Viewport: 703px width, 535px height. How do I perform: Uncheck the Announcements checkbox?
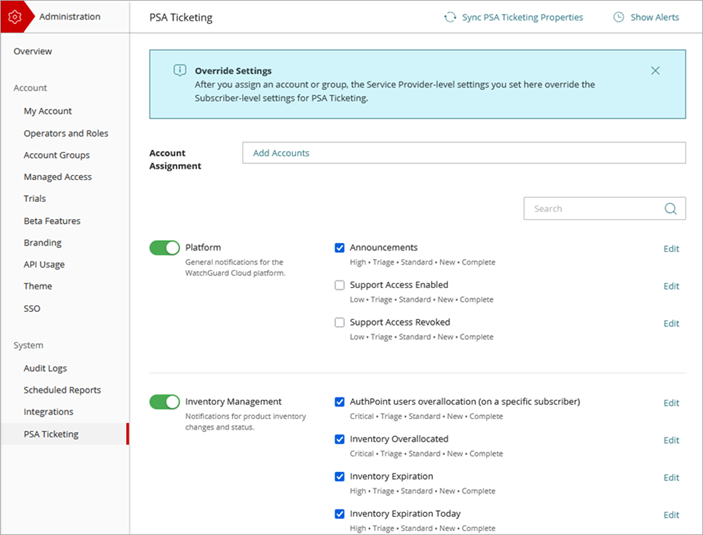[340, 248]
